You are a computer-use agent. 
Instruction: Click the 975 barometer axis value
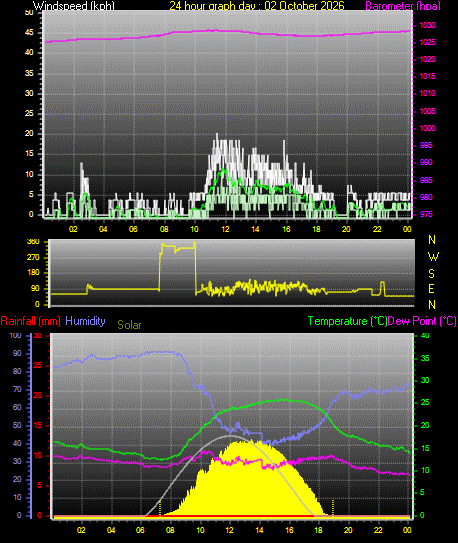click(426, 214)
